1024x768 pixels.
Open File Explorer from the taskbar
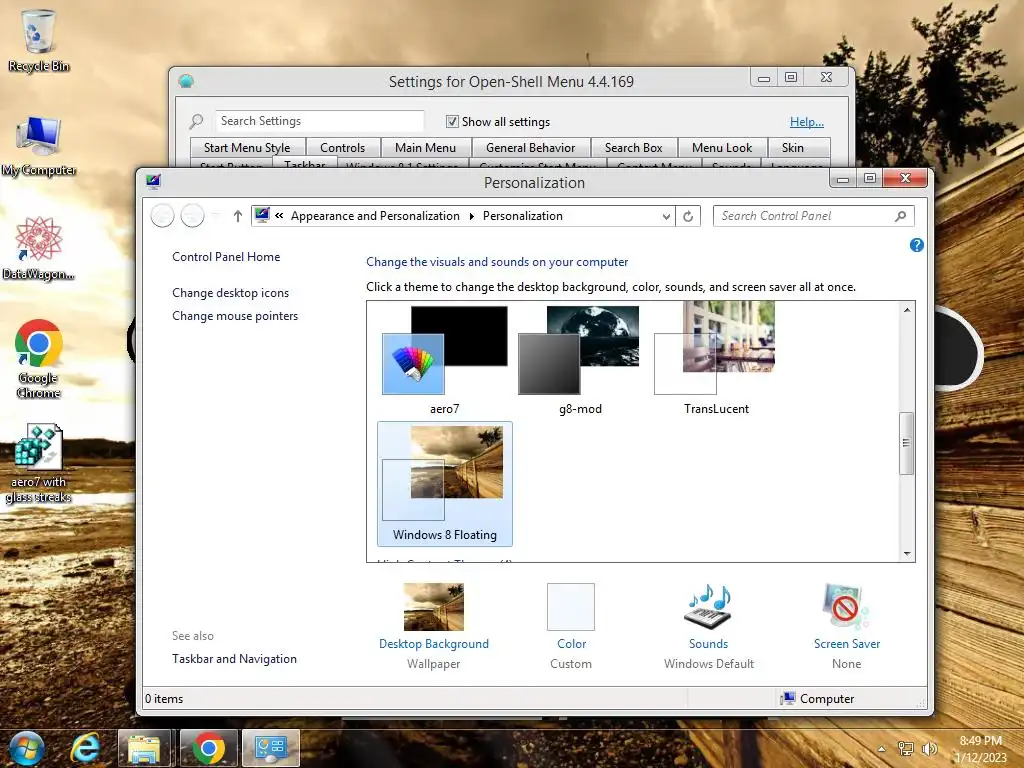click(x=144, y=748)
